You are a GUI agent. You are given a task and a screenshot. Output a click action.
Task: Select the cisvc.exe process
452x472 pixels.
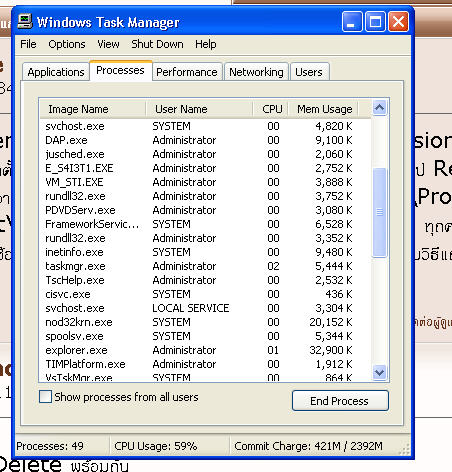[x=205, y=294]
